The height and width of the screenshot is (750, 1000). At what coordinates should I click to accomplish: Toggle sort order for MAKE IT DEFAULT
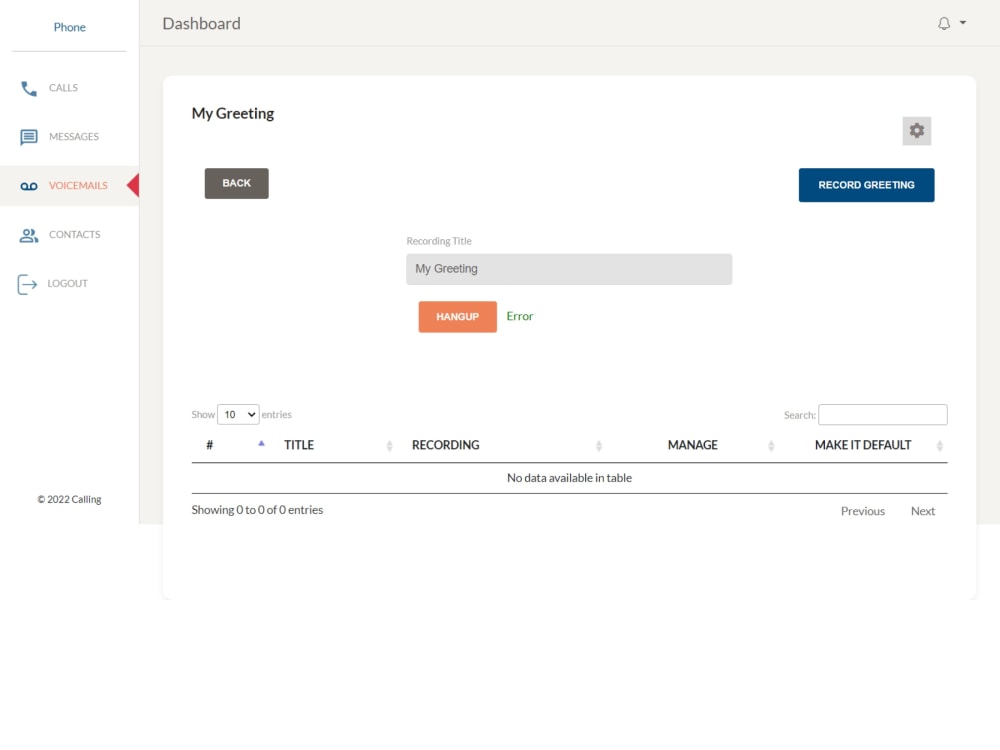pyautogui.click(x=936, y=445)
